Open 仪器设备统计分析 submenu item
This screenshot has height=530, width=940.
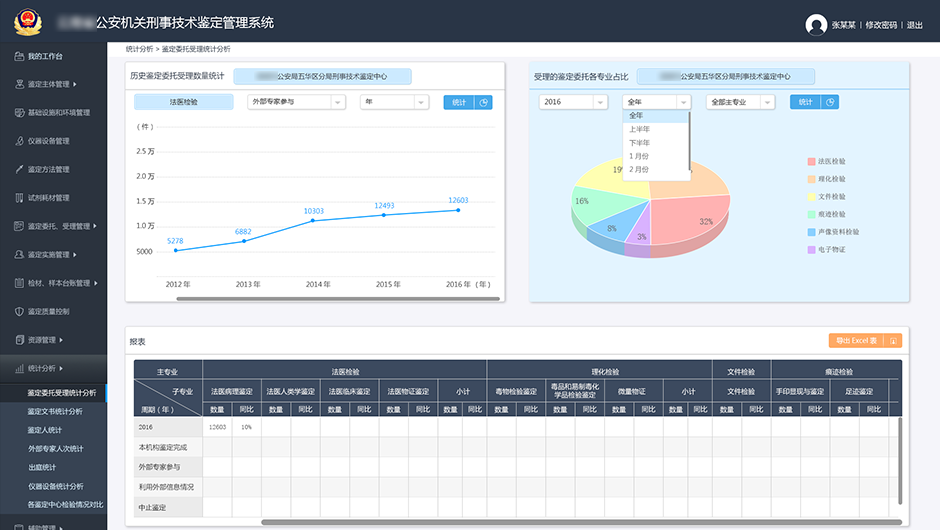[55, 486]
